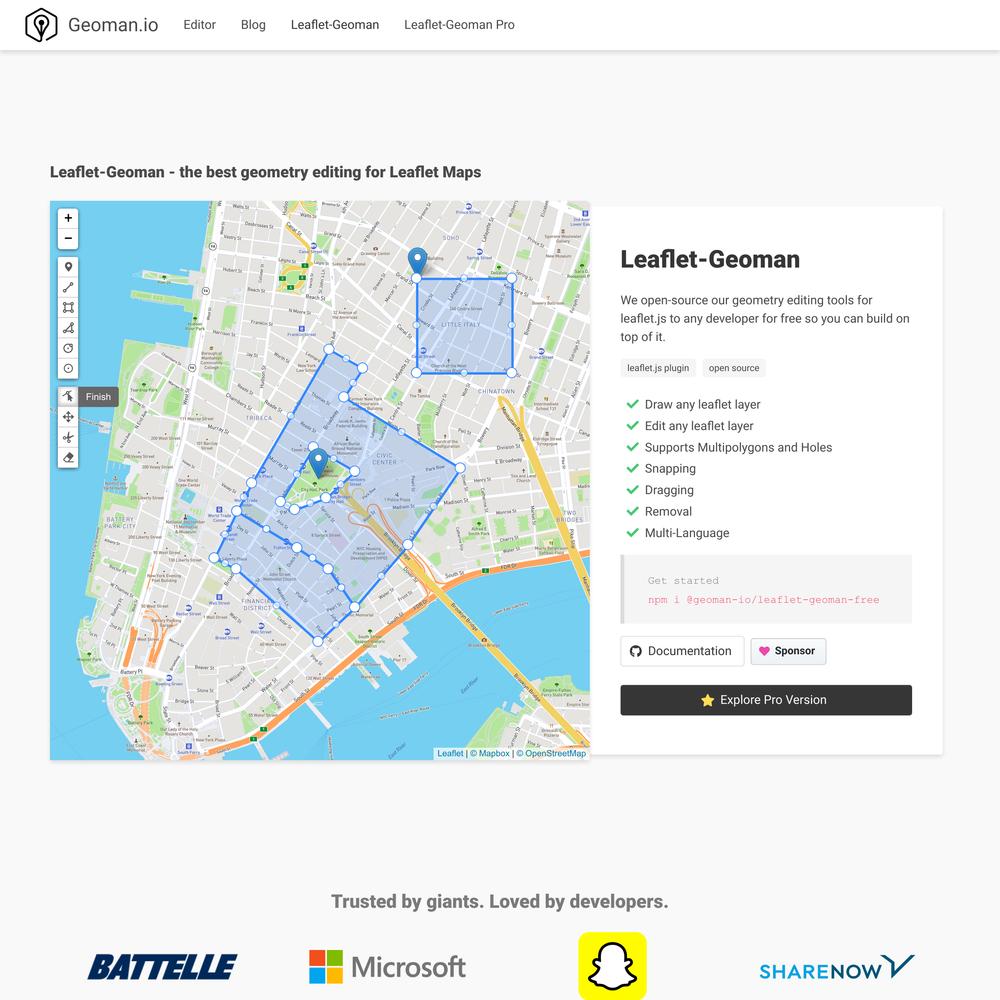Click the 'Edit any leaflet layer' text

pyautogui.click(x=699, y=426)
